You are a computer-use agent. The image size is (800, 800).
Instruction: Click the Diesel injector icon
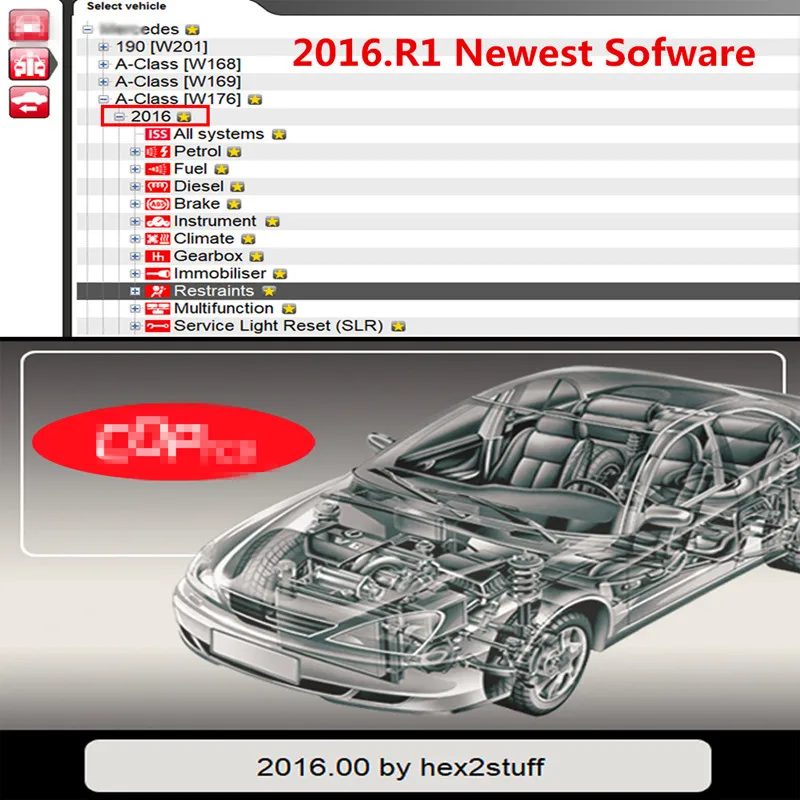coord(157,186)
